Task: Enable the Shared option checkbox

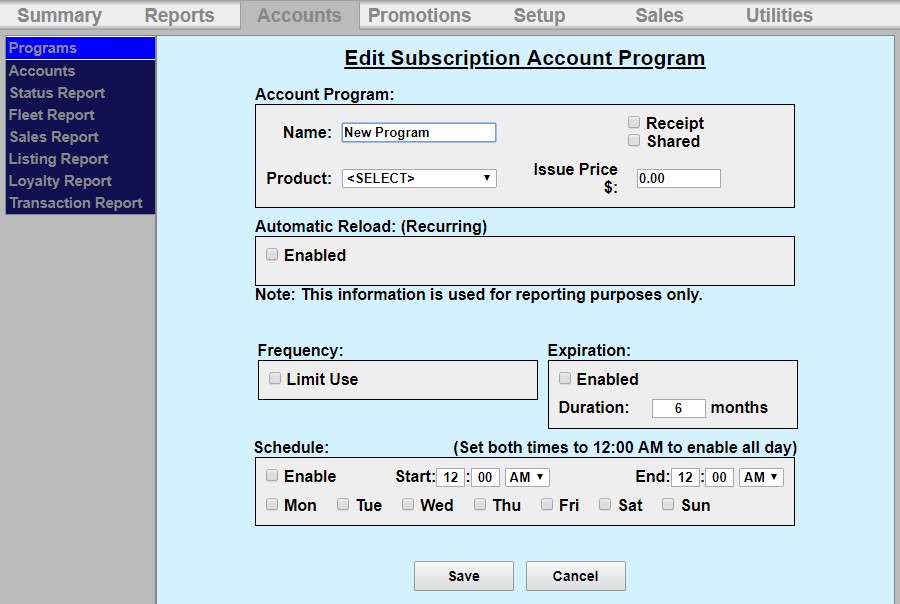Action: click(x=634, y=141)
